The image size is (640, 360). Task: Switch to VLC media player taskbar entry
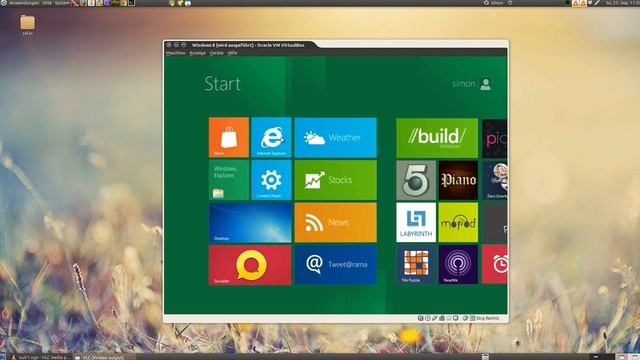40,357
